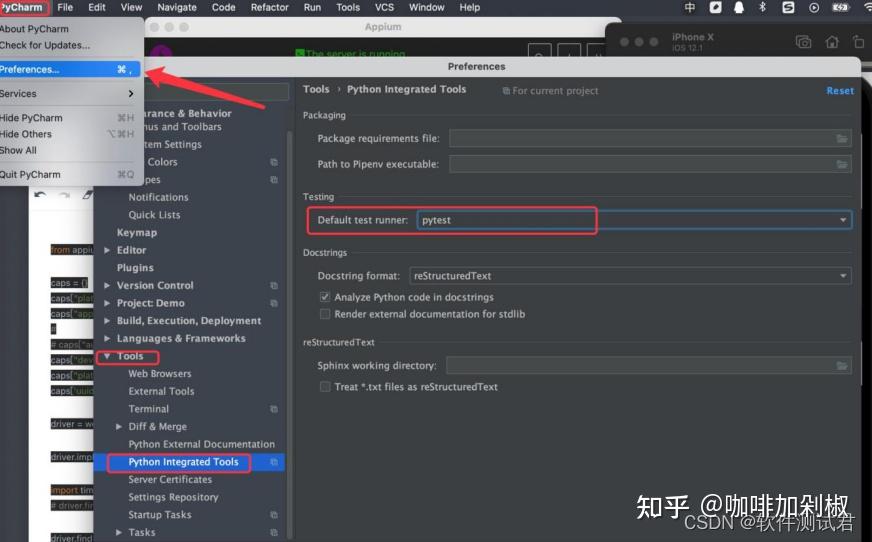Click the battery icon in menu bar

pyautogui.click(x=840, y=8)
